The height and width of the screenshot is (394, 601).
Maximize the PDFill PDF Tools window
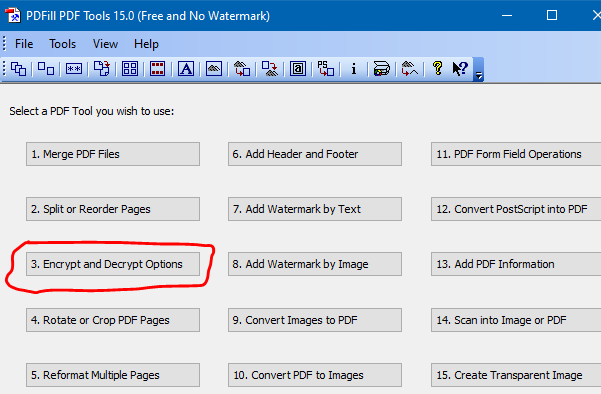click(x=552, y=15)
